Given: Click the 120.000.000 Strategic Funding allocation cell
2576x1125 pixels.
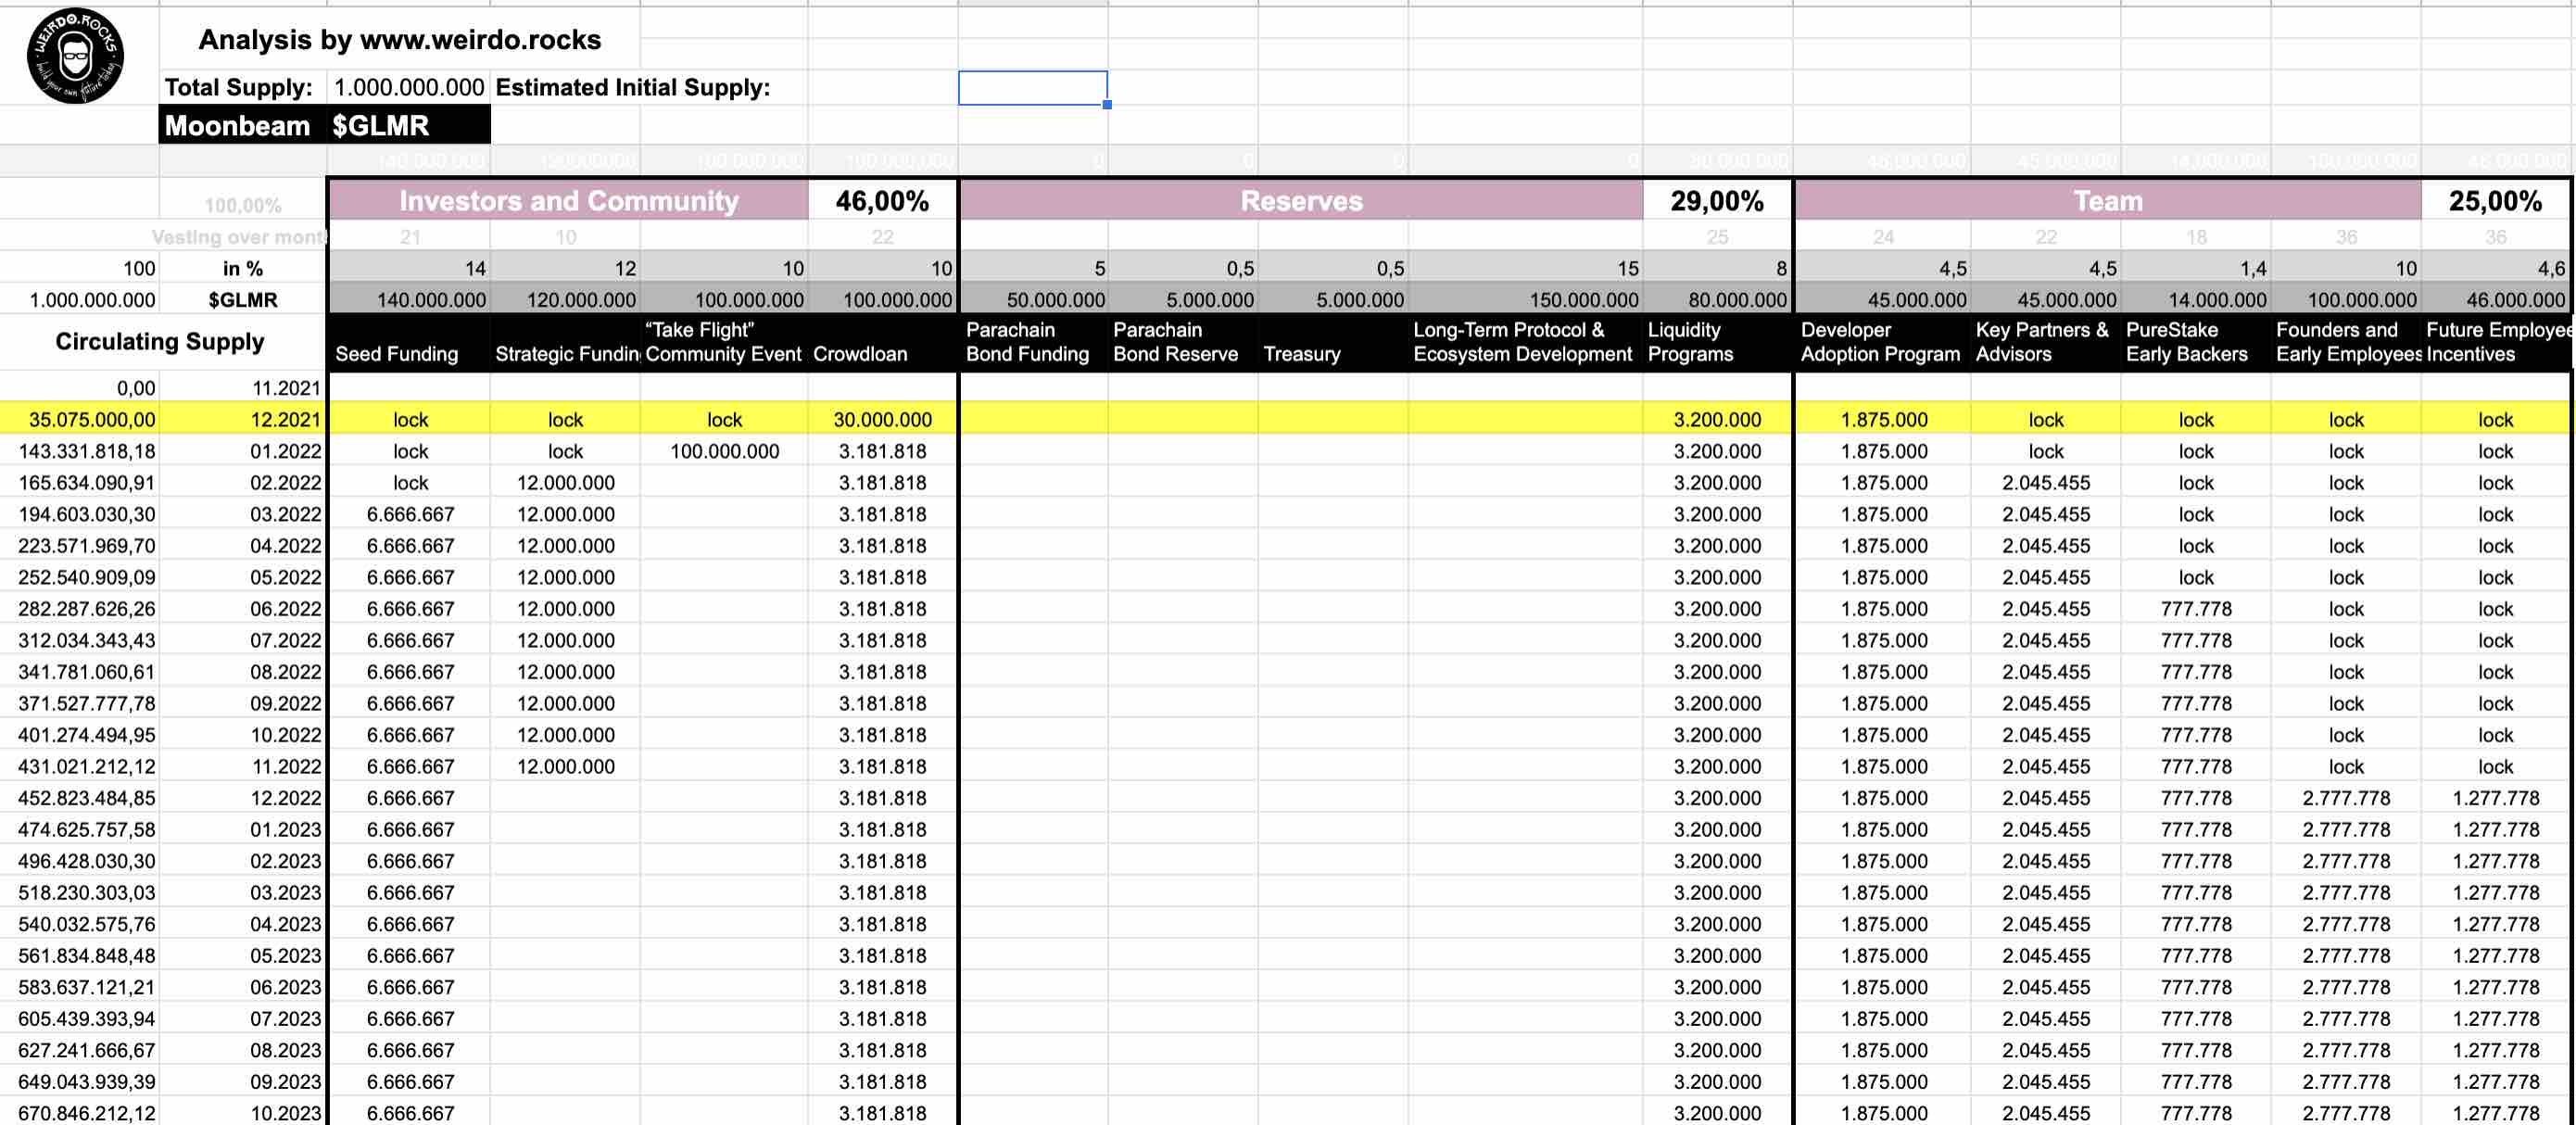Looking at the screenshot, I should pos(565,300).
